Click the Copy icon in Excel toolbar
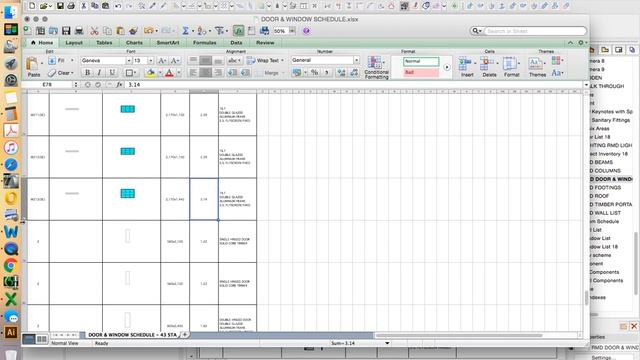Viewport: 640px width, 360px height. click(x=107, y=31)
